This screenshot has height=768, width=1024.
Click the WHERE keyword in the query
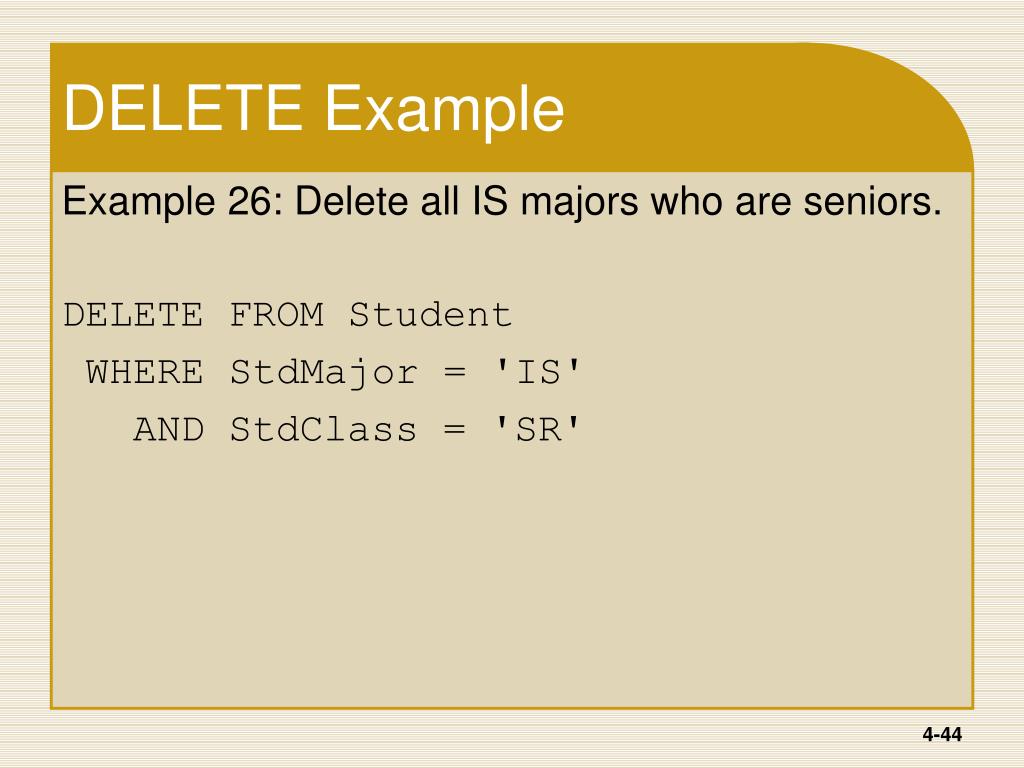point(144,372)
